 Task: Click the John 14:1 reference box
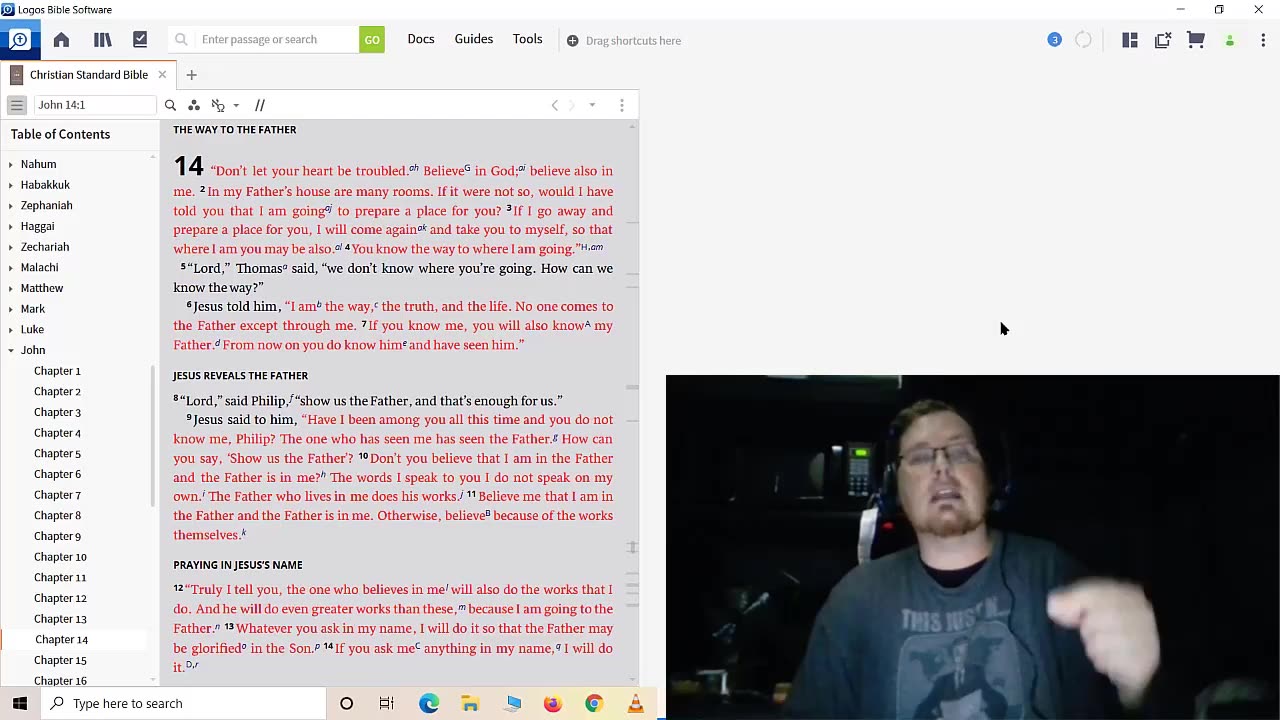[95, 105]
